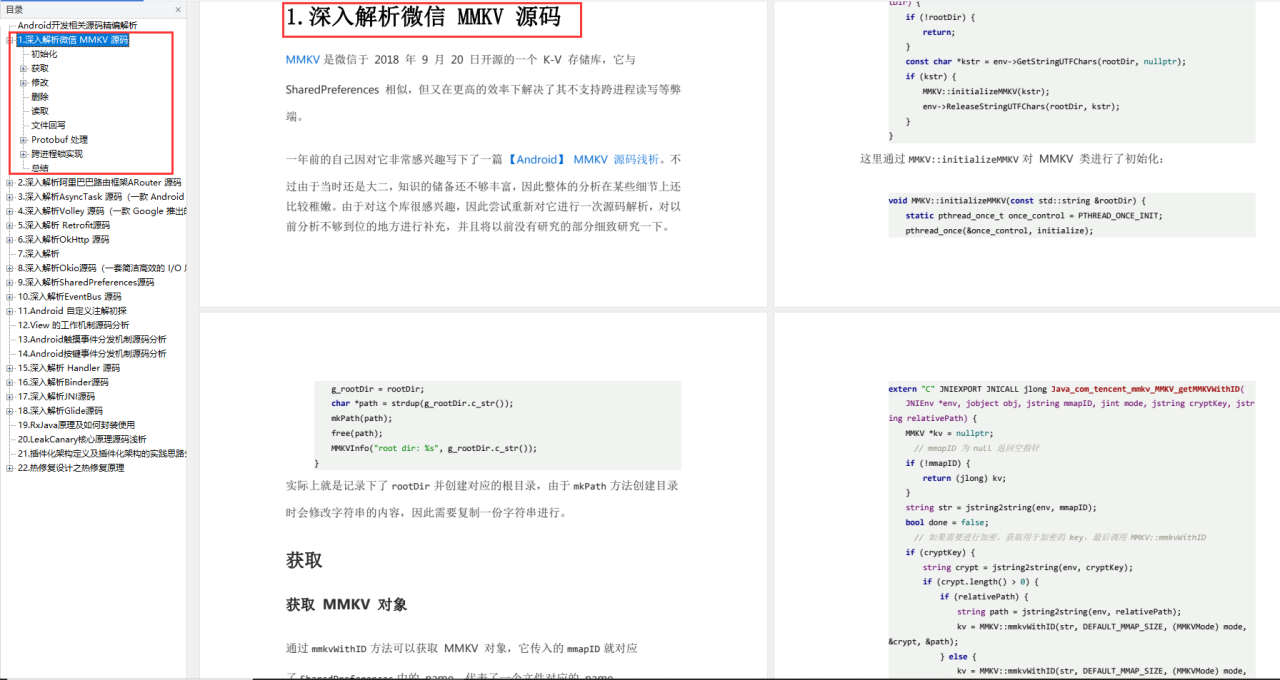Viewport: 1280px width, 680px height.
Task: Expand 15.深入解析 Handler 源码 node
Action: 10,368
